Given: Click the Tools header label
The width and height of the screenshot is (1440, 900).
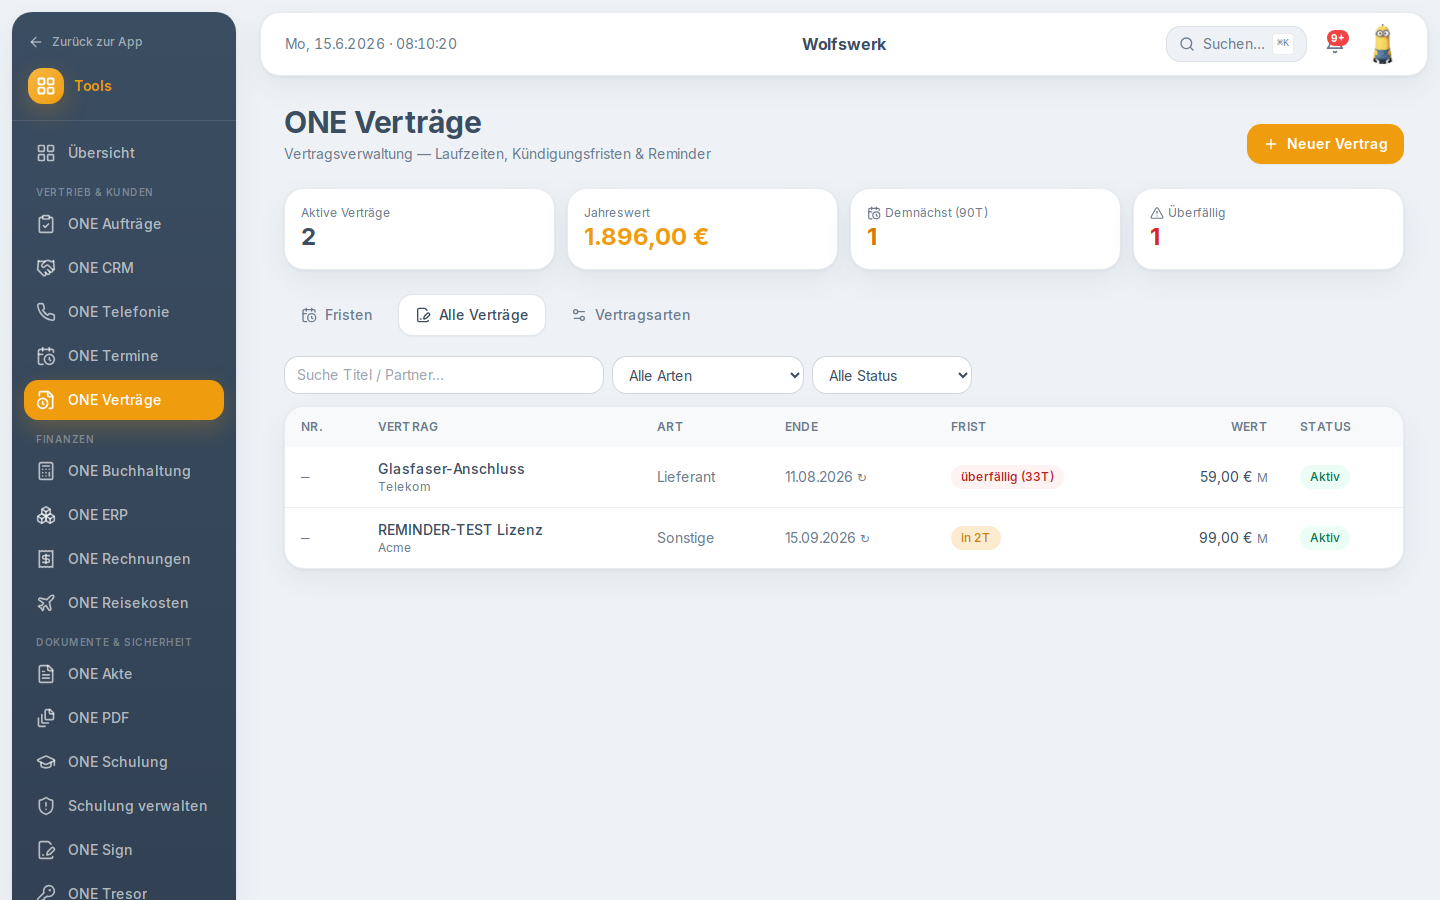Looking at the screenshot, I should pos(93,86).
